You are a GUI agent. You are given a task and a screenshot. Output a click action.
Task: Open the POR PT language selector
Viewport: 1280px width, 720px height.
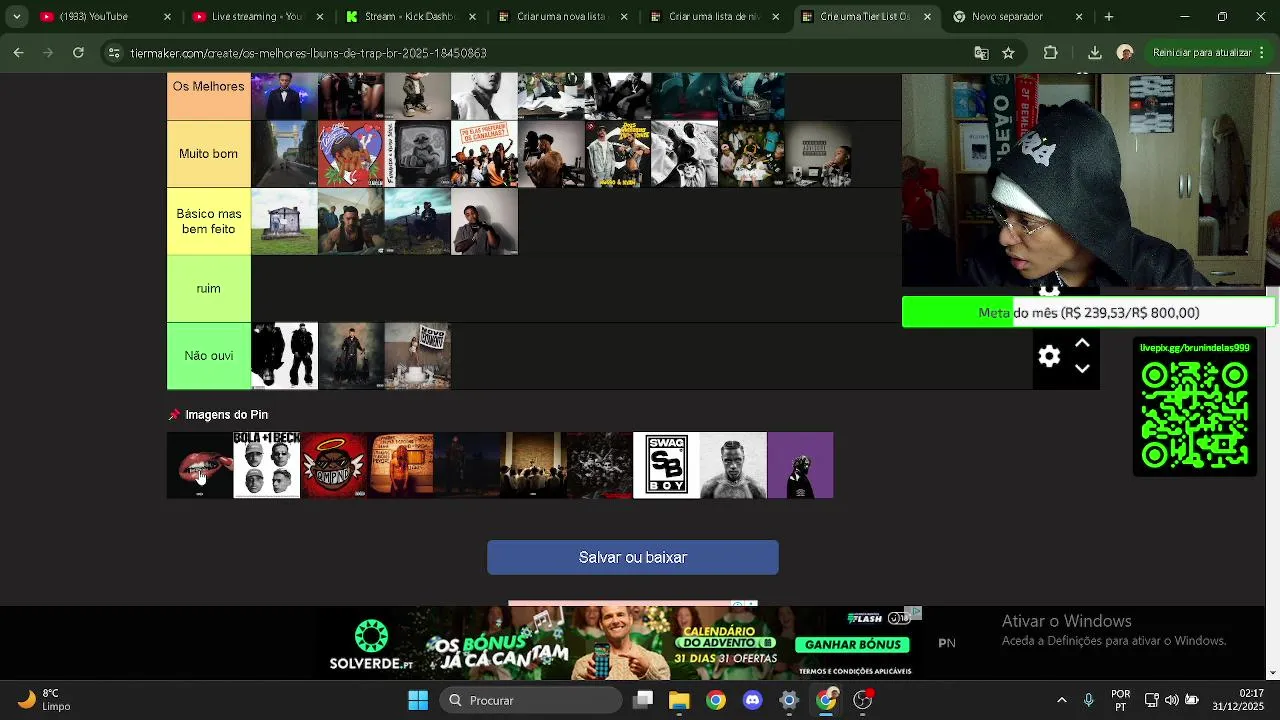coord(1121,700)
